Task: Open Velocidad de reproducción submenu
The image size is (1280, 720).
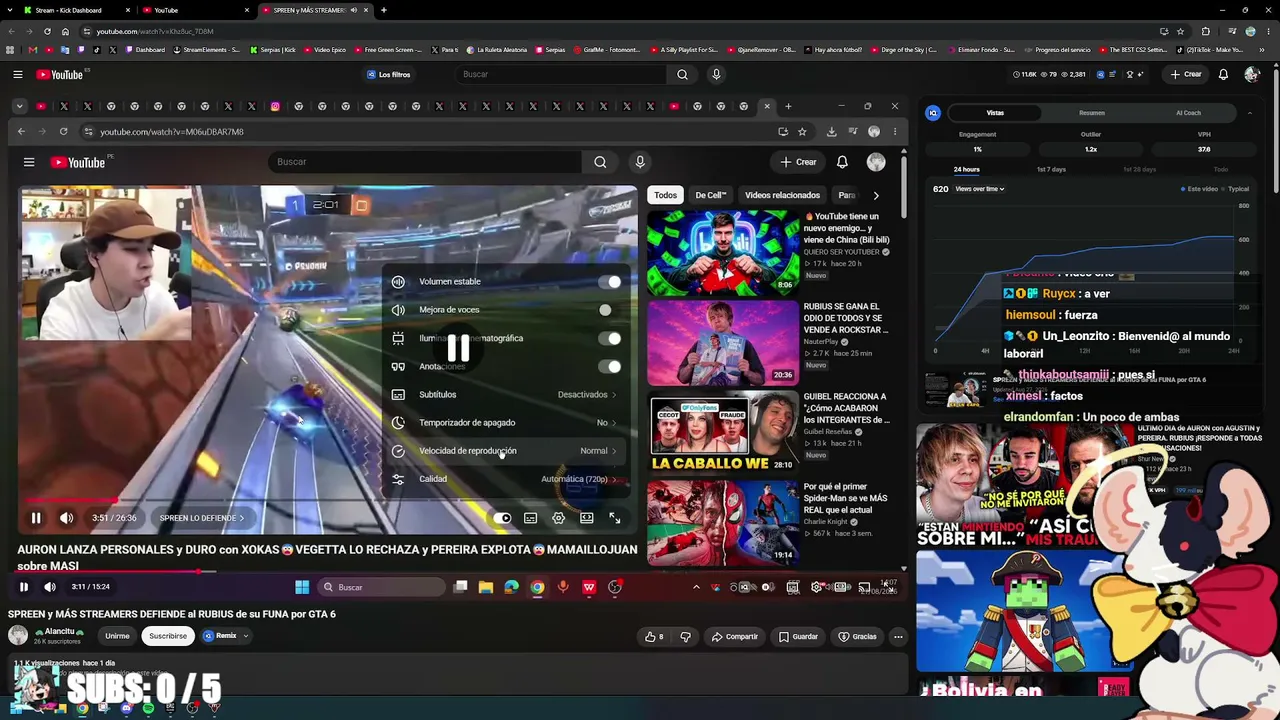Action: [x=506, y=451]
